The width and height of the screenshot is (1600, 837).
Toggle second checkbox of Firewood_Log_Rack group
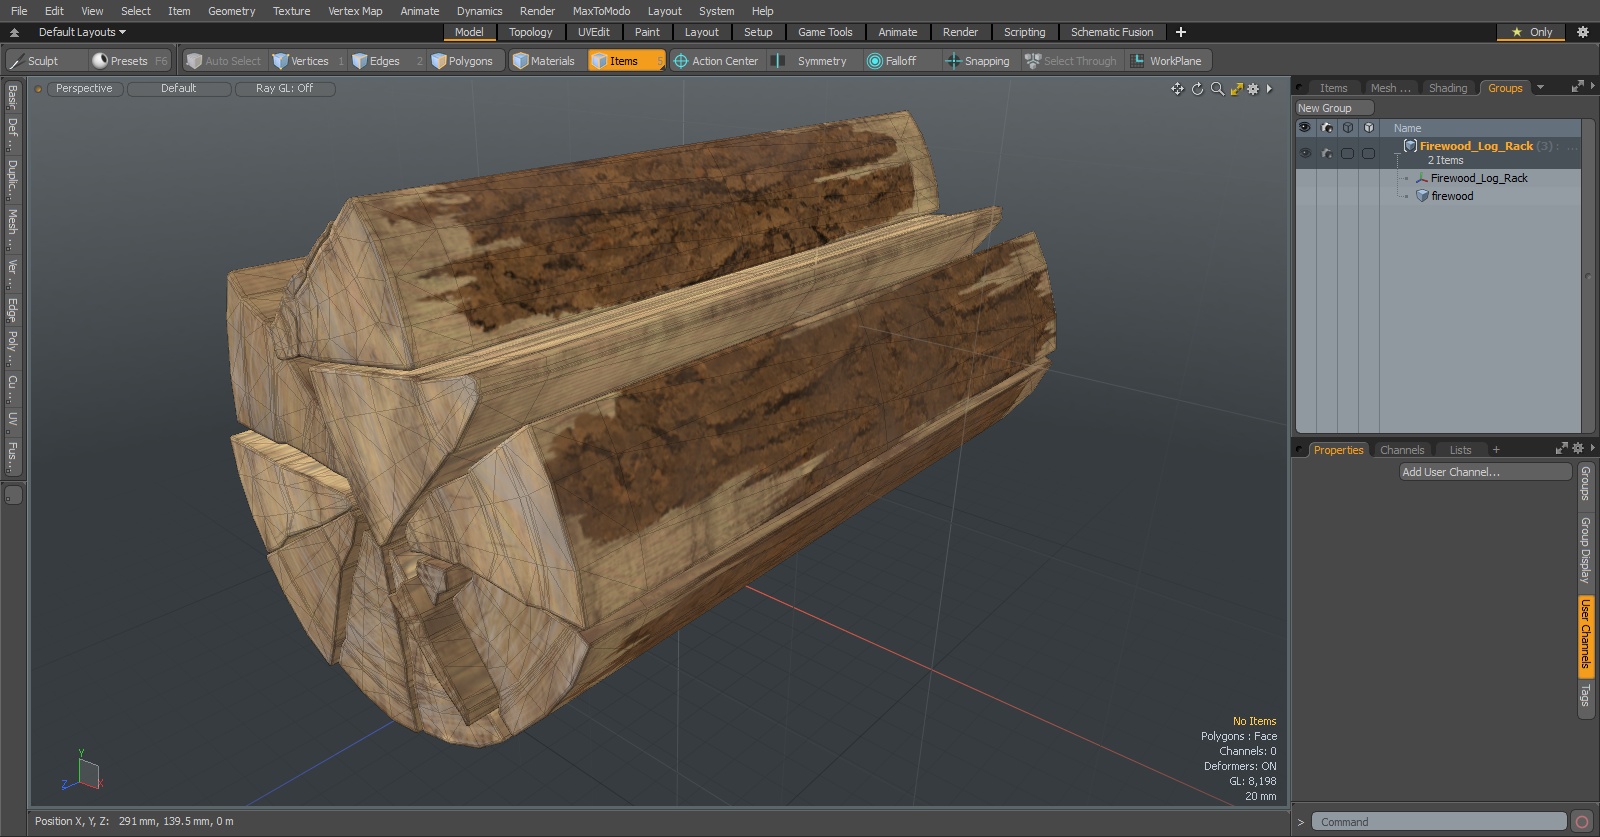(1368, 153)
